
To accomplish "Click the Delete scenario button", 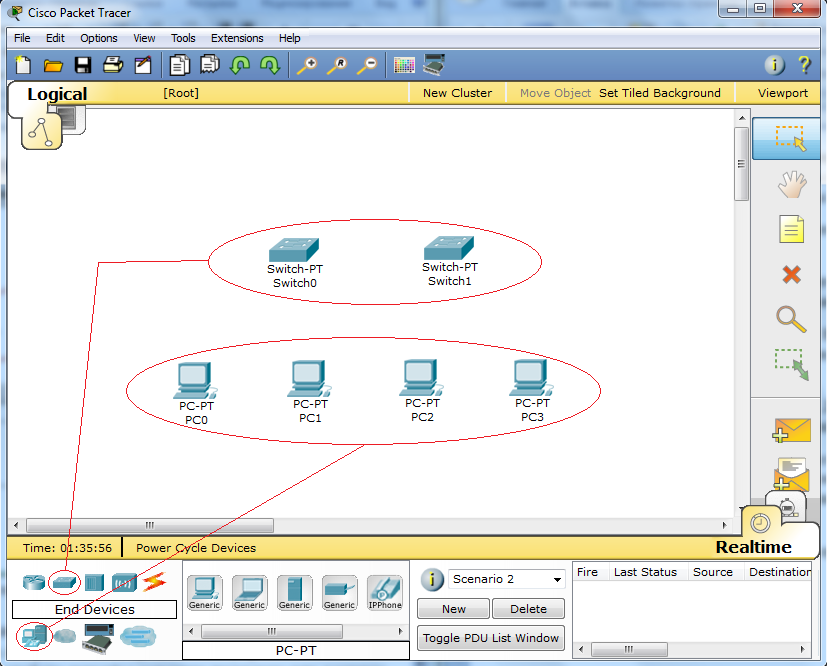I will pos(528,609).
